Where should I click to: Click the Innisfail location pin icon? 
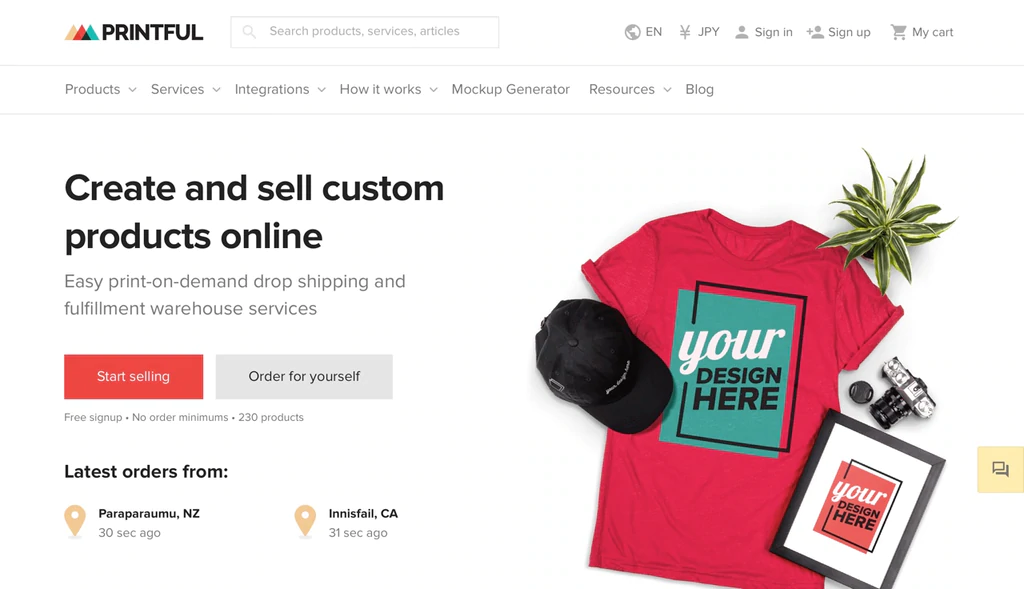[x=305, y=521]
